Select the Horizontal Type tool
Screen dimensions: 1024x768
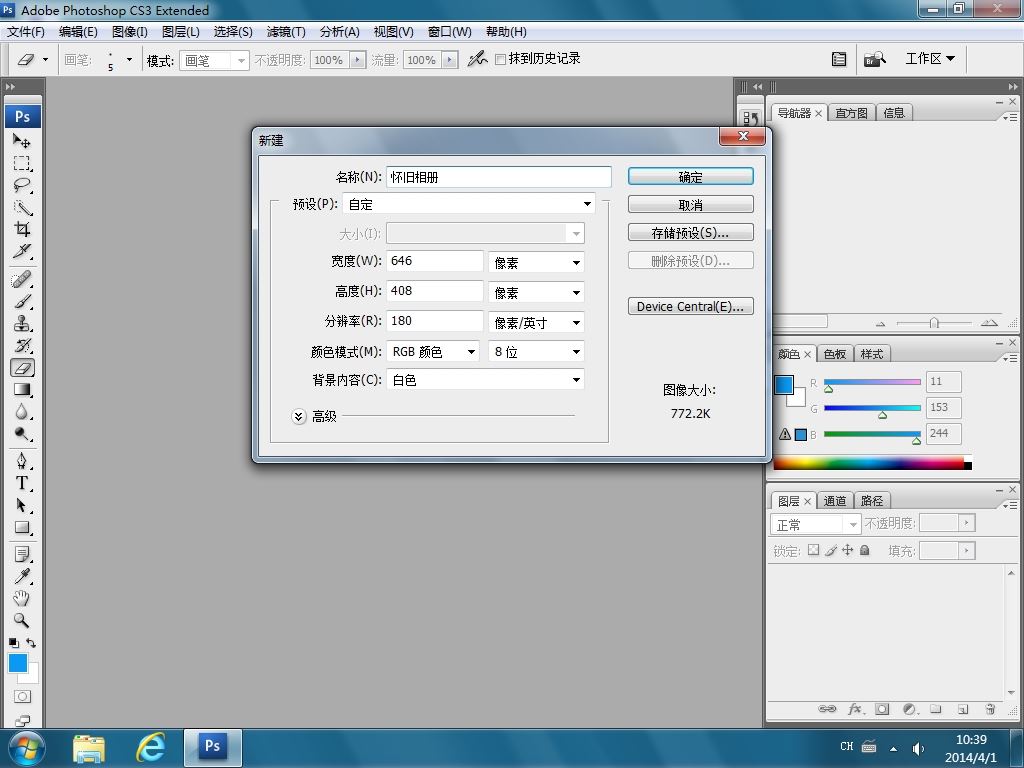pyautogui.click(x=21, y=483)
